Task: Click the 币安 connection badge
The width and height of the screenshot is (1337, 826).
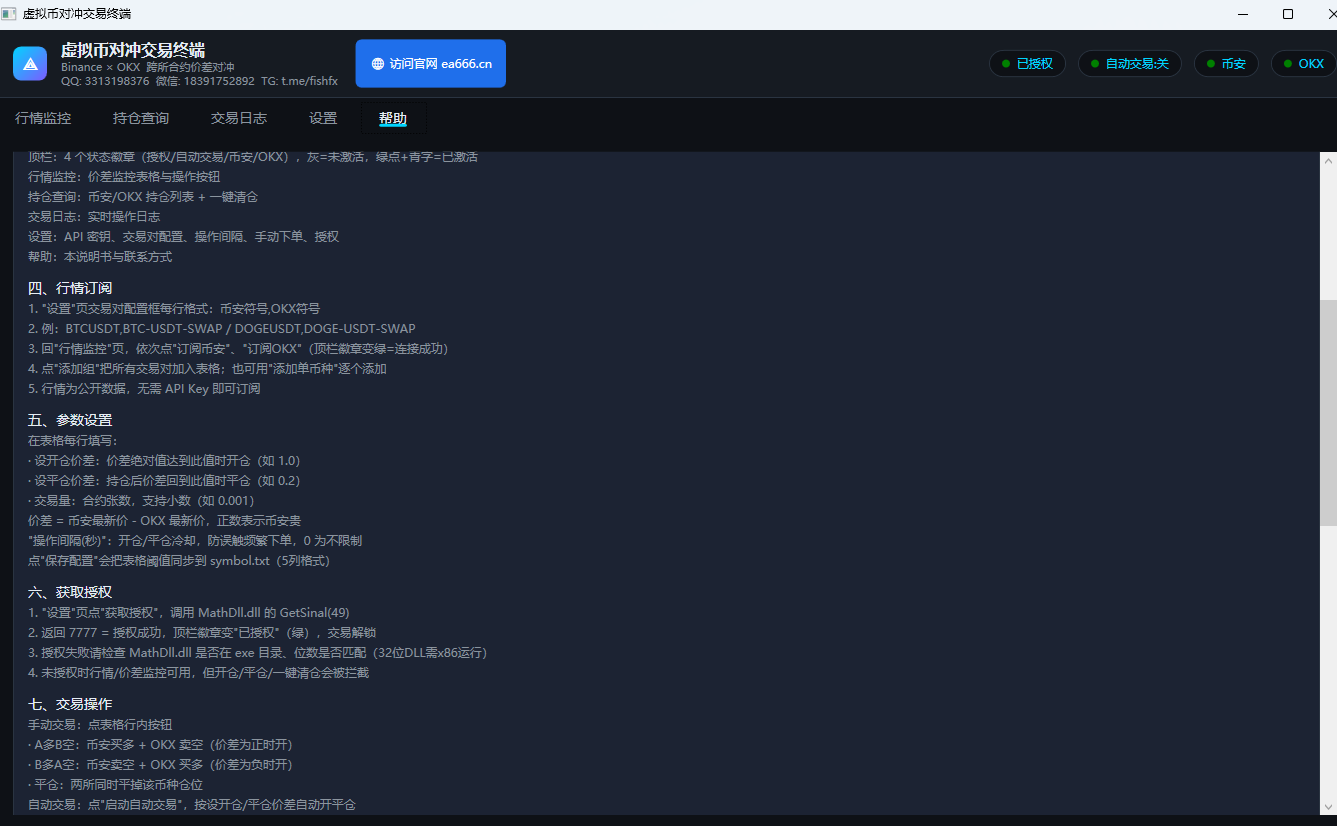Action: click(1225, 64)
